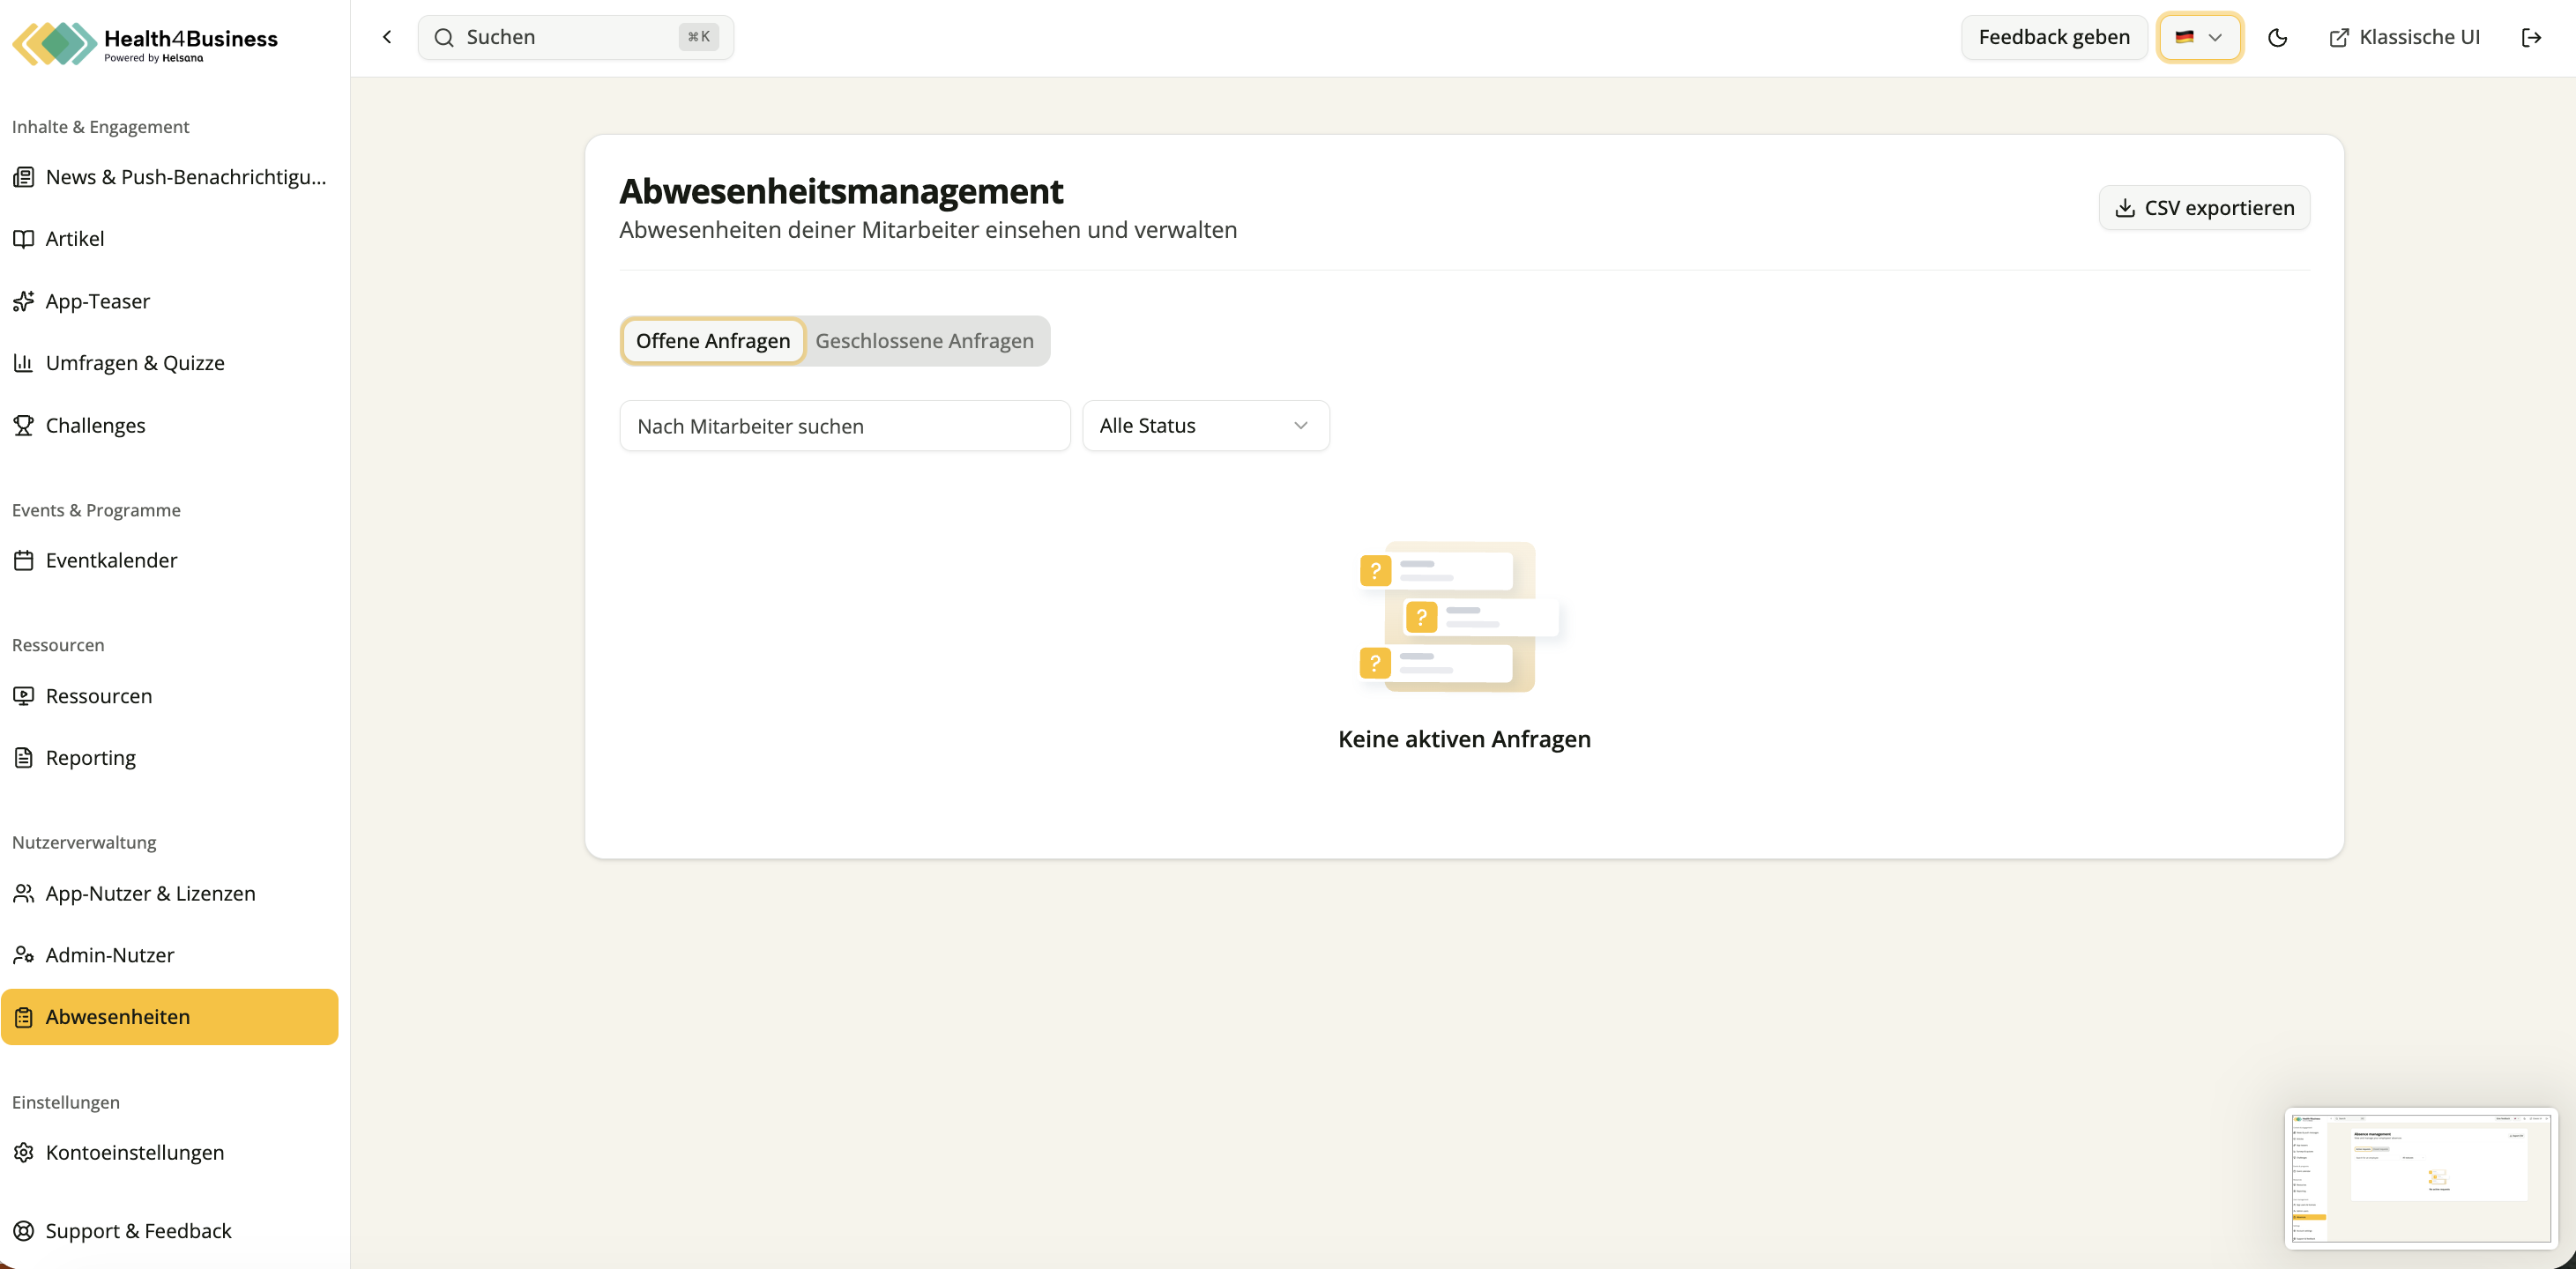Collapse the sidebar with the back chevron
This screenshot has height=1269, width=2576.
388,38
